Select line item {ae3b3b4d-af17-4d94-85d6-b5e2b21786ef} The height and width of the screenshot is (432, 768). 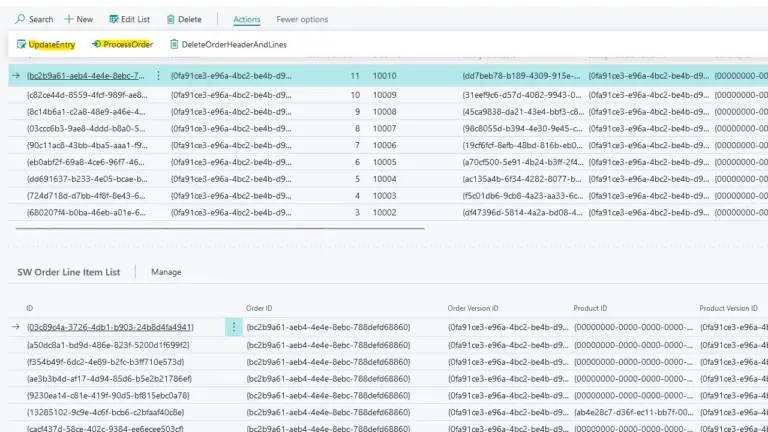(109, 378)
